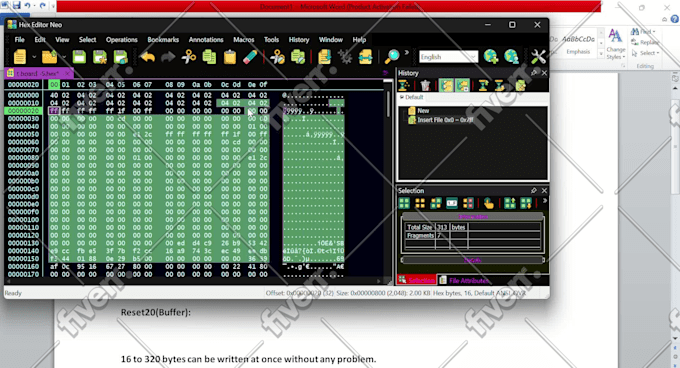The height and width of the screenshot is (368, 680).
Task: Cut selection with the scissors icon
Action: click(189, 57)
